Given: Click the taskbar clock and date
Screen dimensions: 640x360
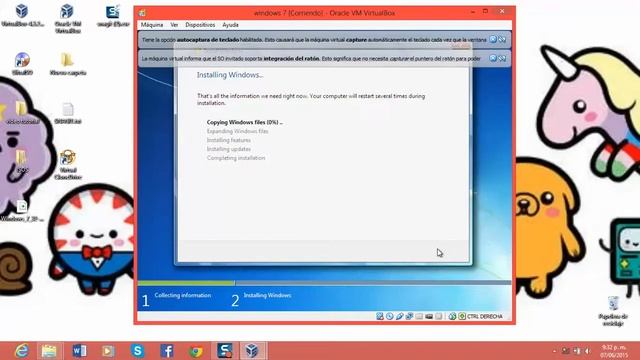Looking at the screenshot, I should click(614, 351).
